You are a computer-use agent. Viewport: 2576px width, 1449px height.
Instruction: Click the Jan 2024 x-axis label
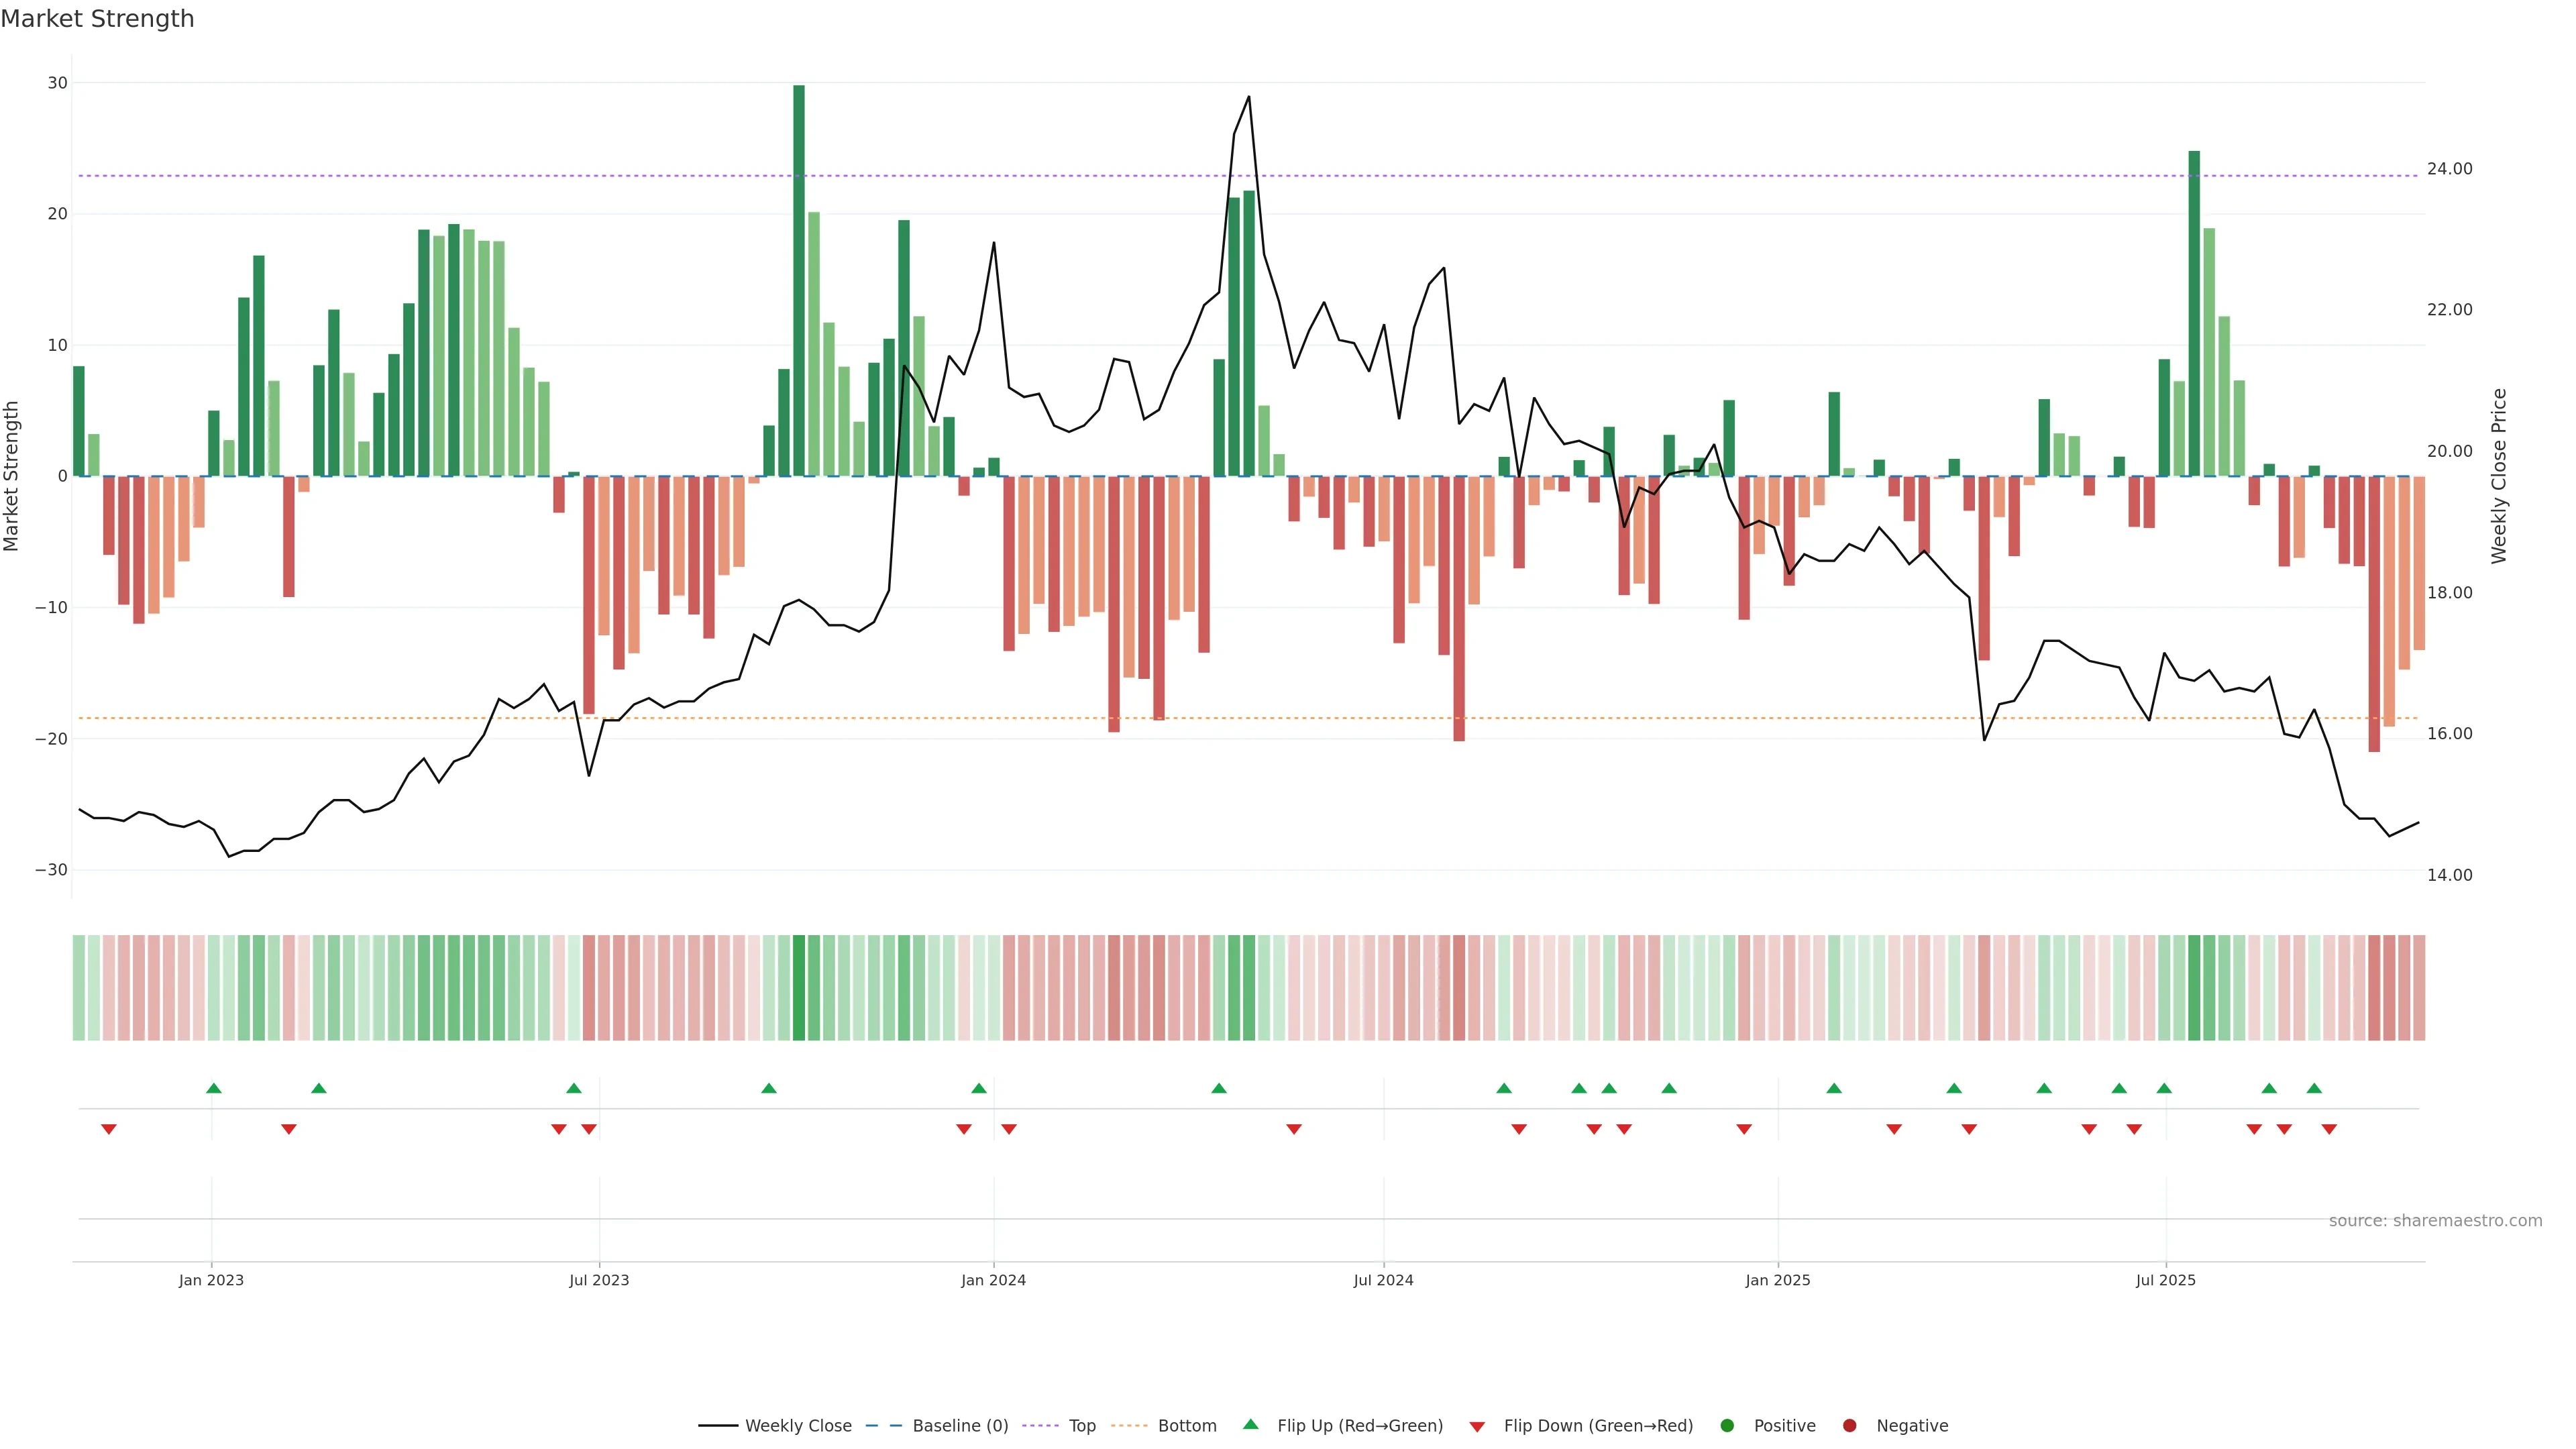(x=993, y=1280)
